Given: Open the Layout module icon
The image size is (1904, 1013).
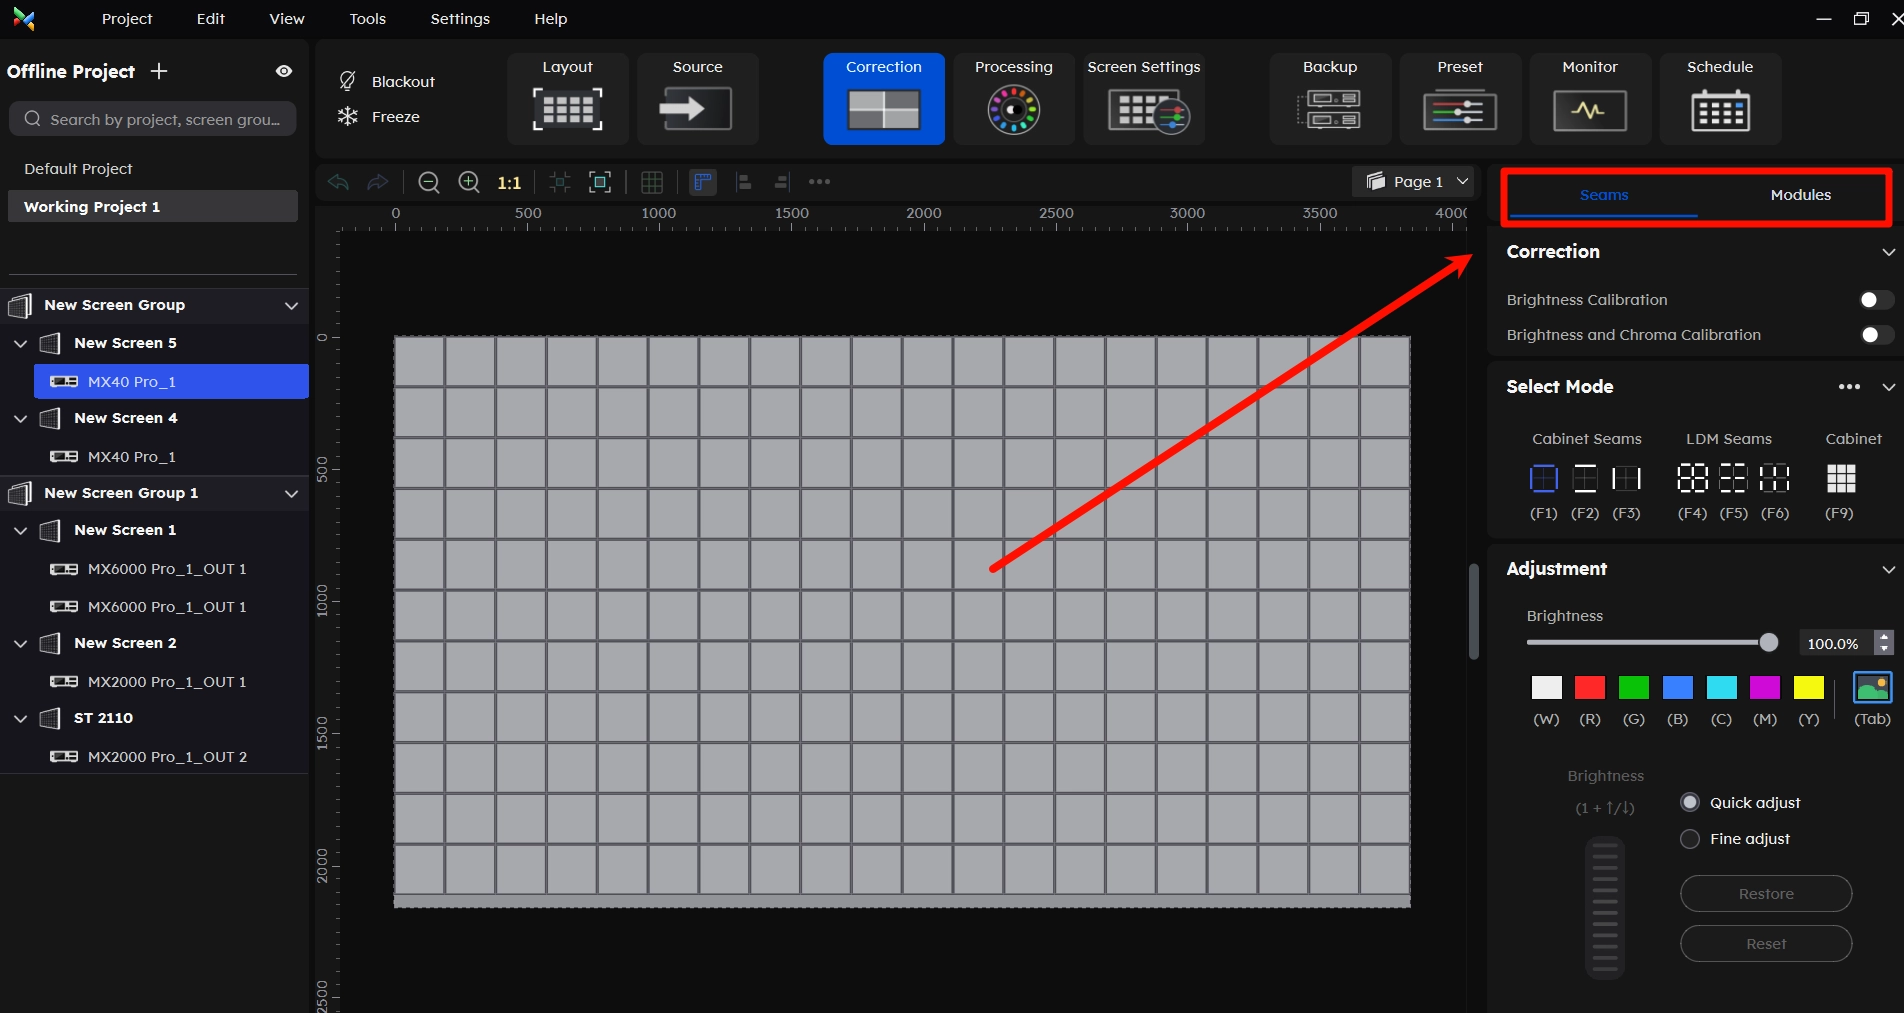Looking at the screenshot, I should coord(567,108).
